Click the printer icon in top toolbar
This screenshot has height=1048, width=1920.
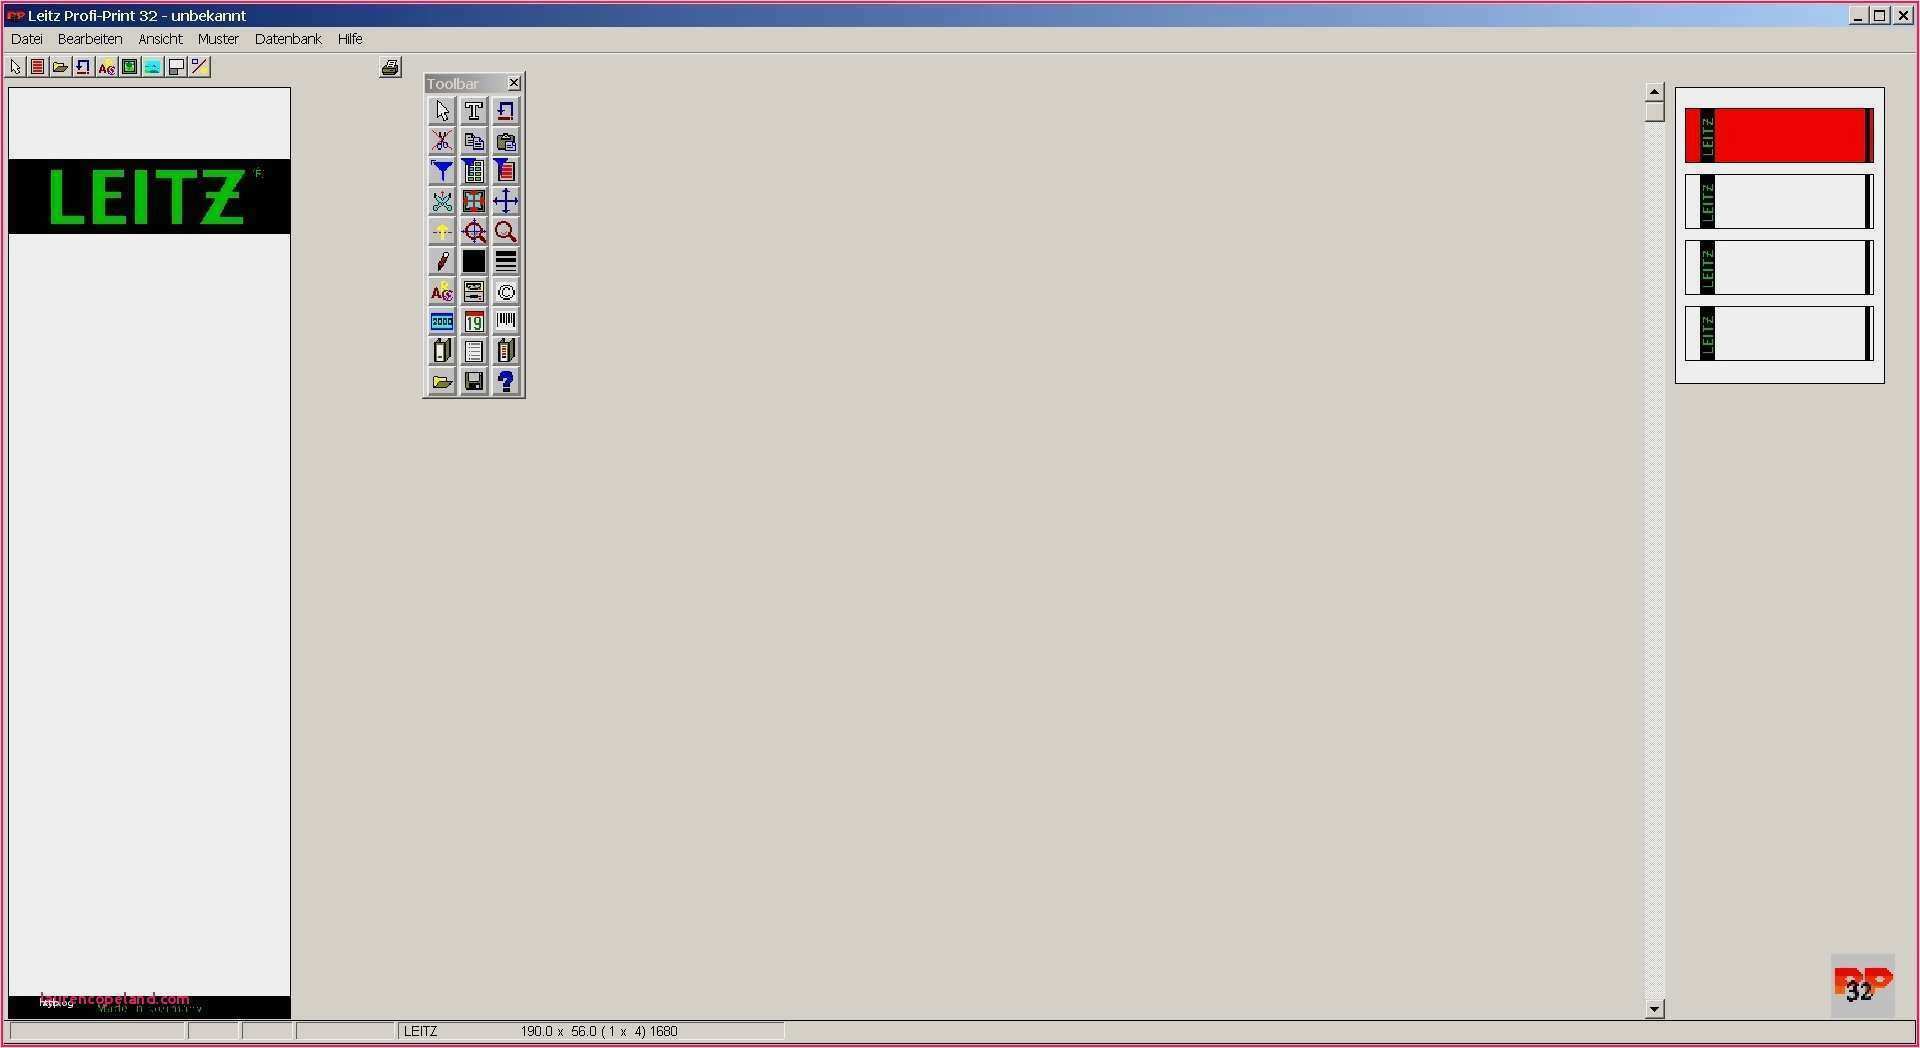click(x=391, y=67)
